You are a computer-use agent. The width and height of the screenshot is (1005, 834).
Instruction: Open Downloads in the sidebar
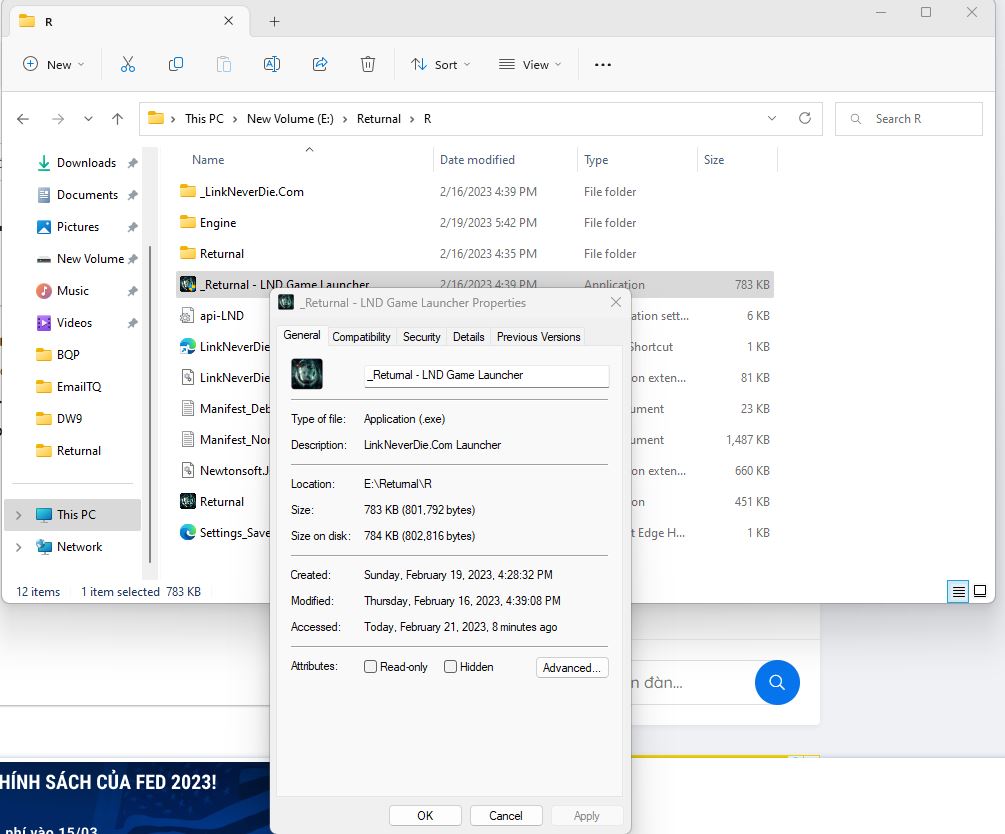coord(86,163)
